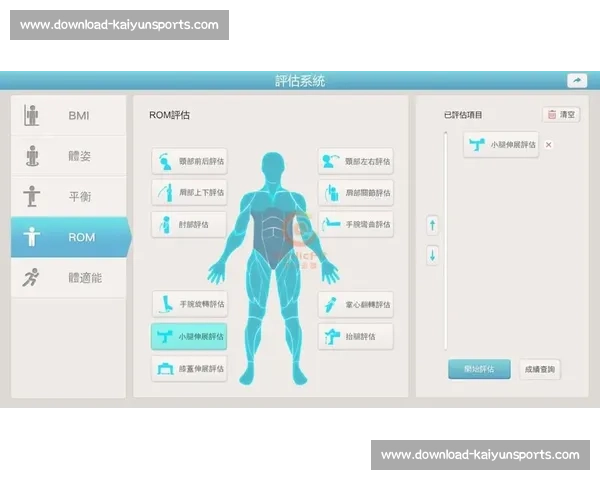Select the ROM tab in sidebar
This screenshot has width=600, height=480.
click(71, 237)
